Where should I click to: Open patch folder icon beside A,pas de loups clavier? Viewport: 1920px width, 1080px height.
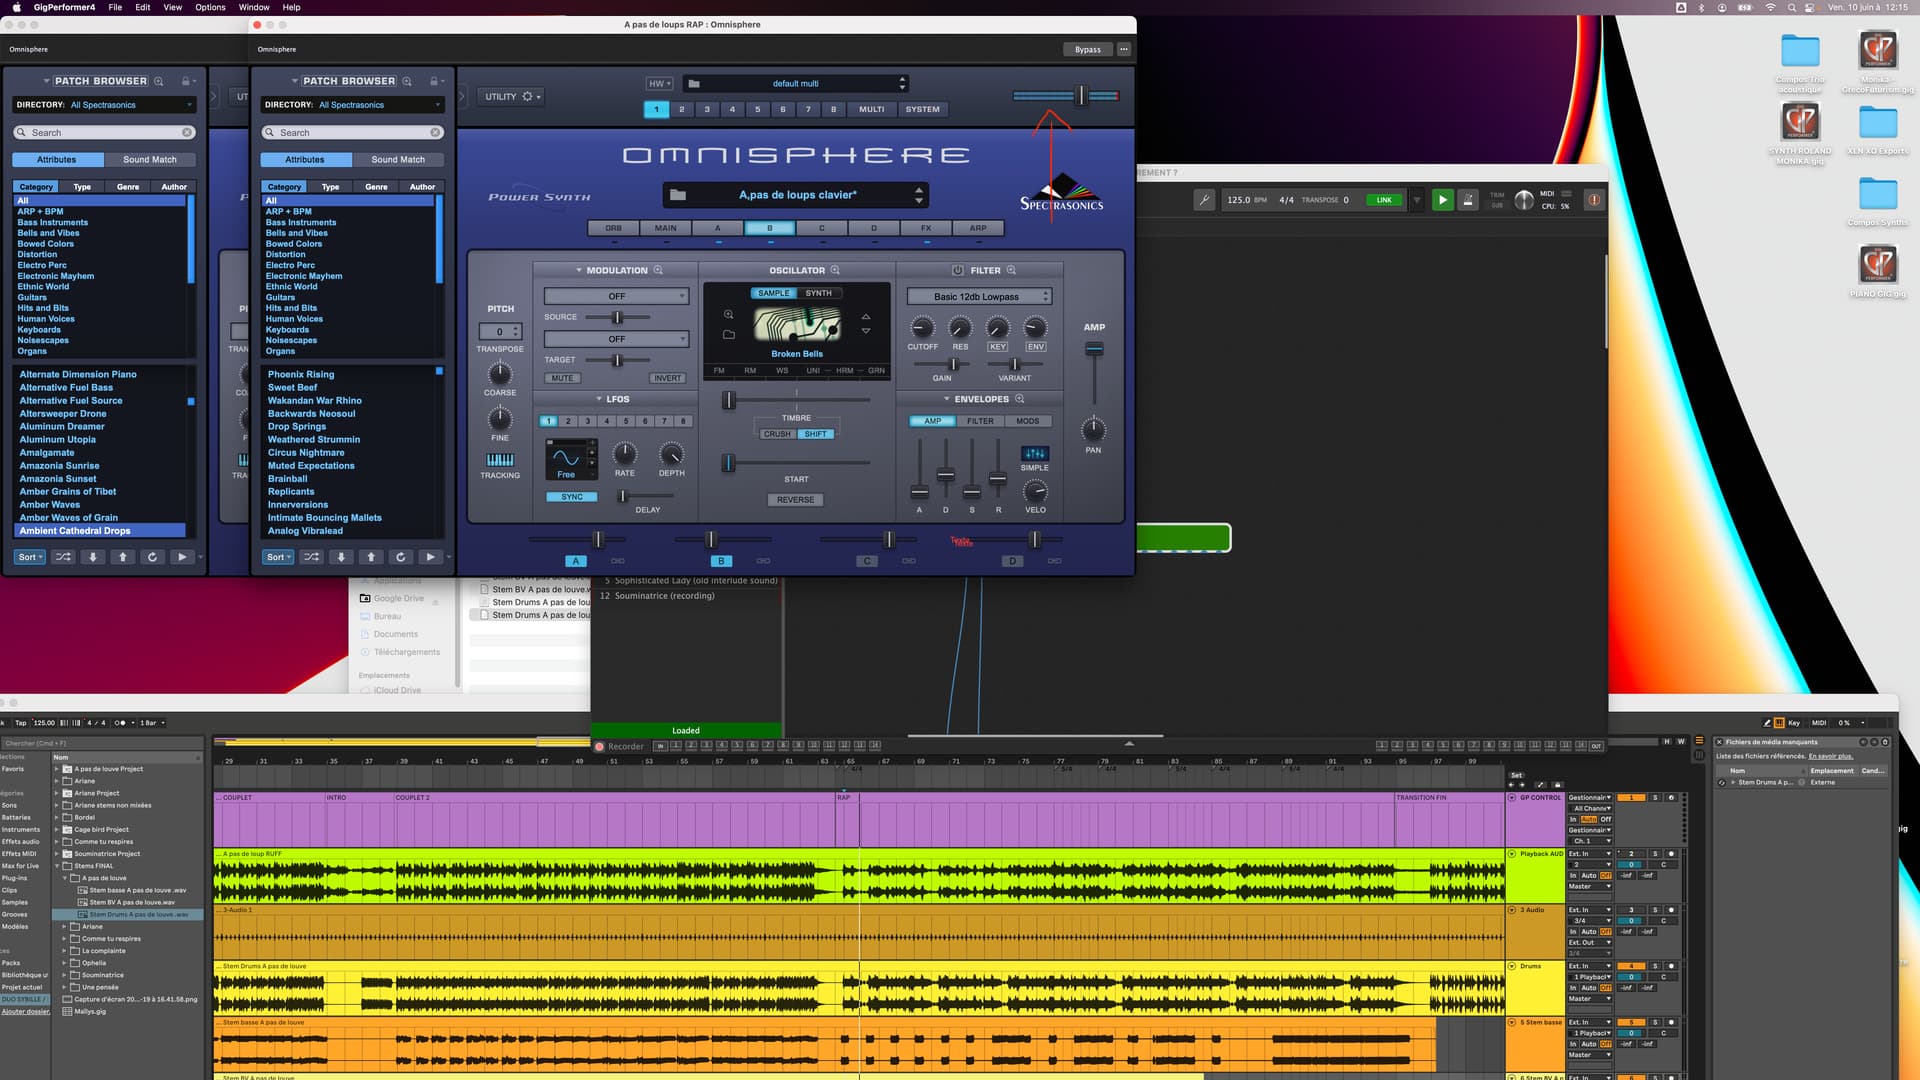click(x=678, y=195)
